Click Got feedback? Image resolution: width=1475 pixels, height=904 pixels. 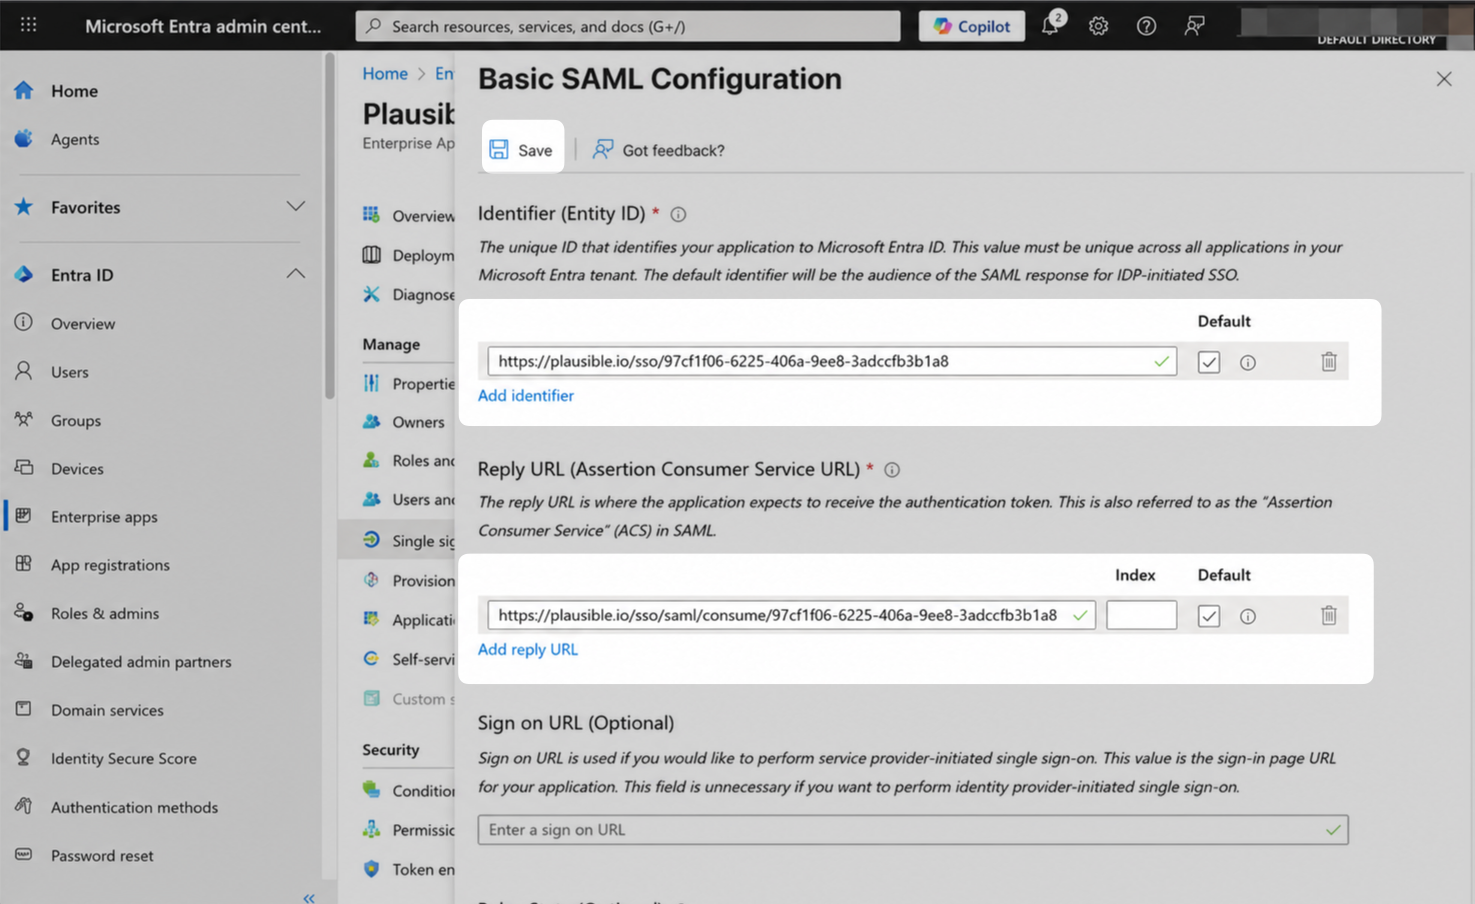pyautogui.click(x=659, y=150)
